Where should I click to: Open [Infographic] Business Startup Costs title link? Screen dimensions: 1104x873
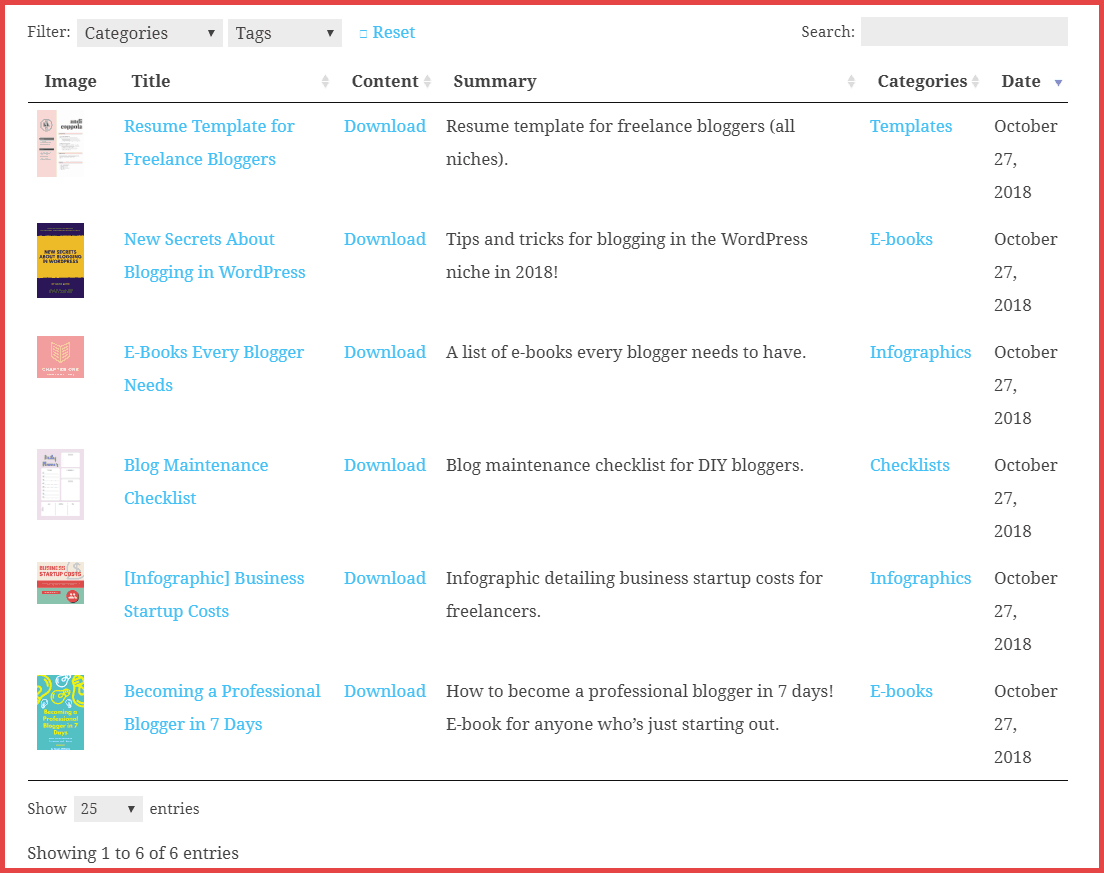214,595
